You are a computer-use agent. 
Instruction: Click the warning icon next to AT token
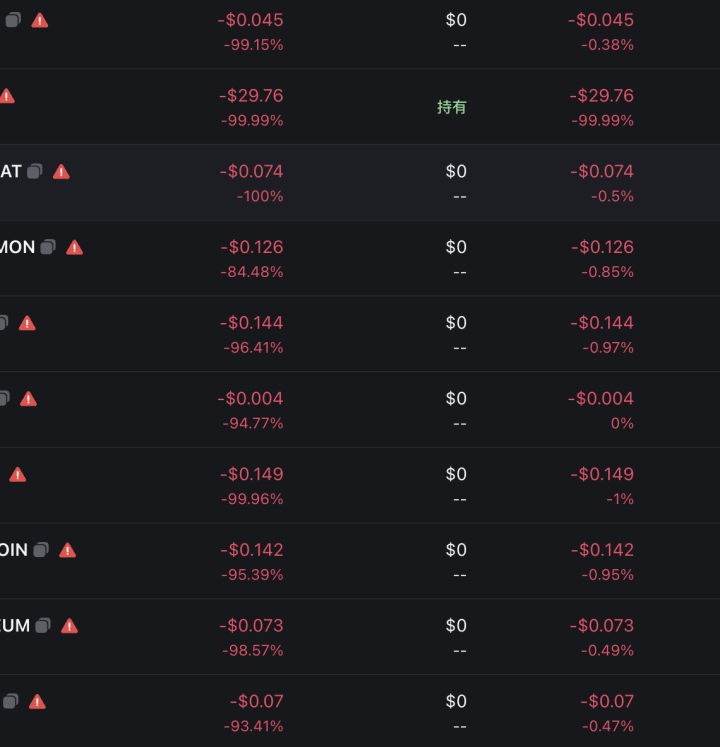click(x=61, y=172)
